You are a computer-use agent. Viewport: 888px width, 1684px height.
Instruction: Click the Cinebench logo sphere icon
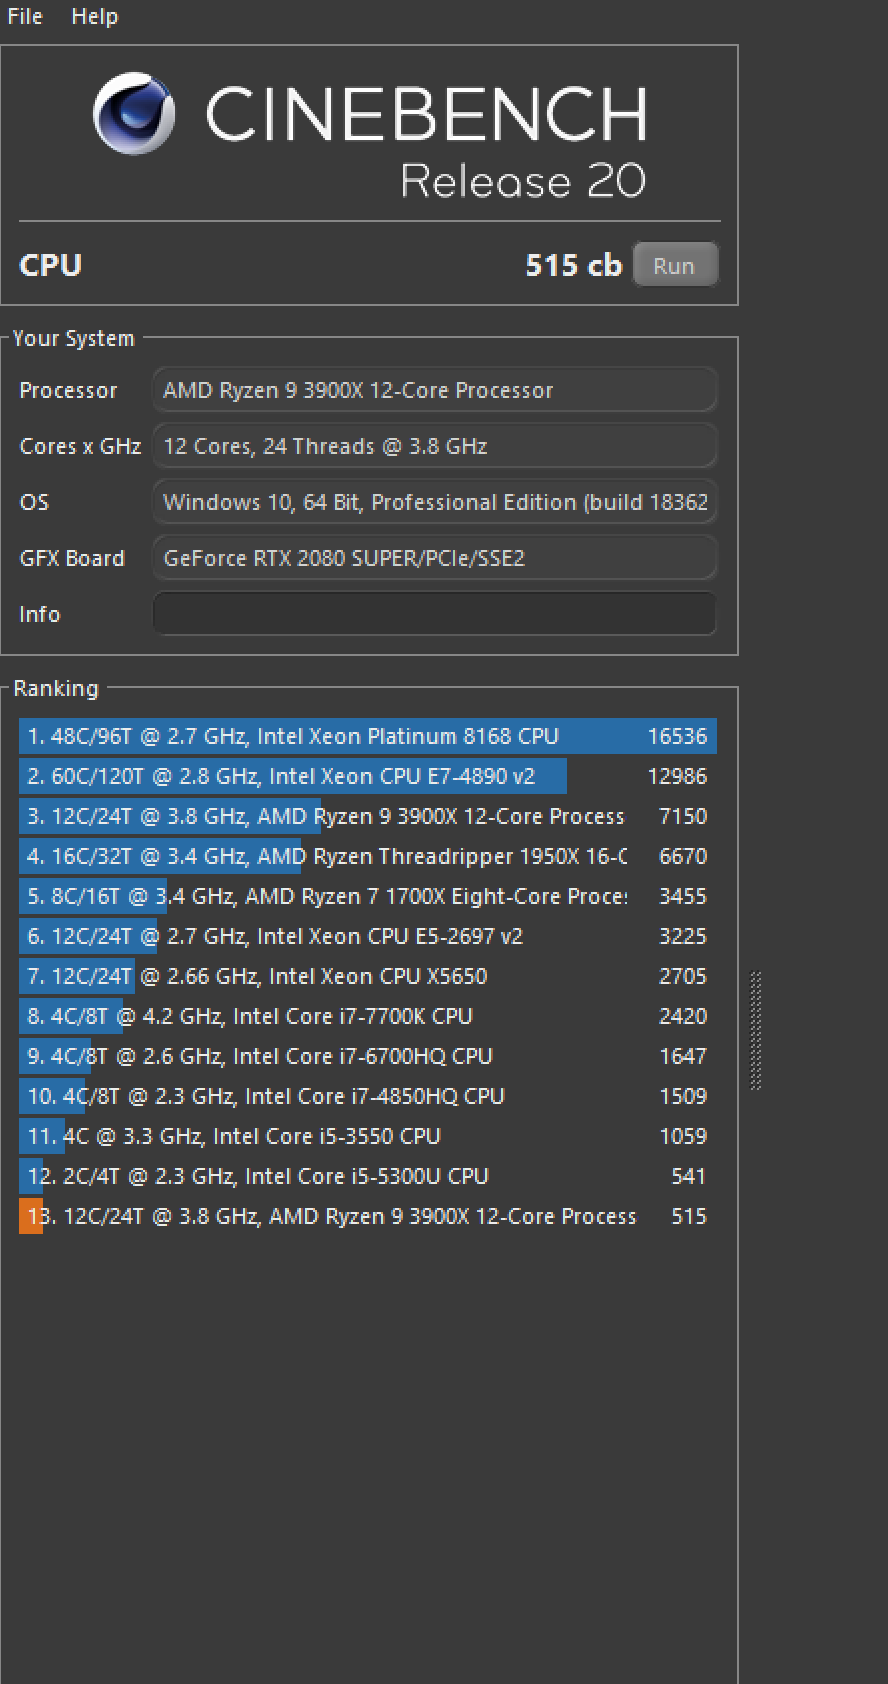(x=134, y=113)
